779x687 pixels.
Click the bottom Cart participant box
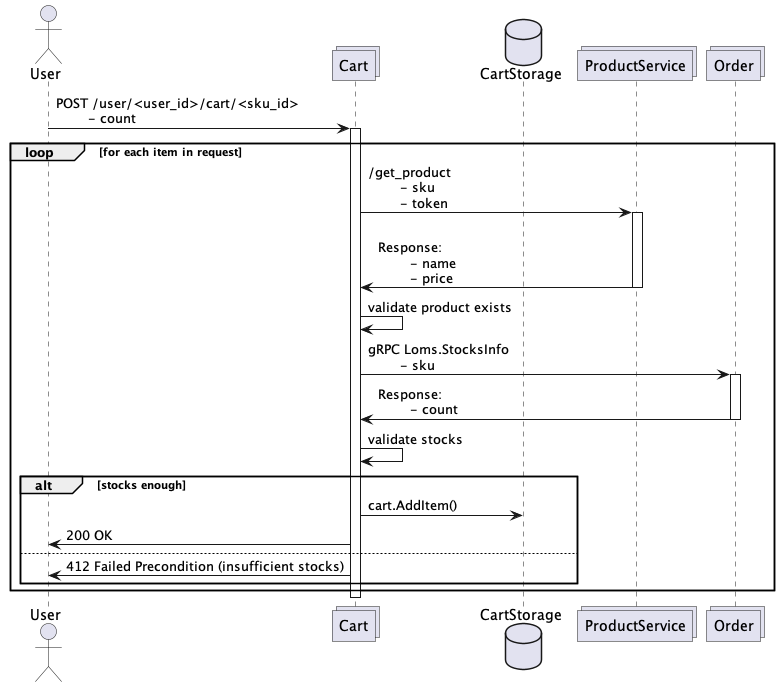click(x=354, y=626)
